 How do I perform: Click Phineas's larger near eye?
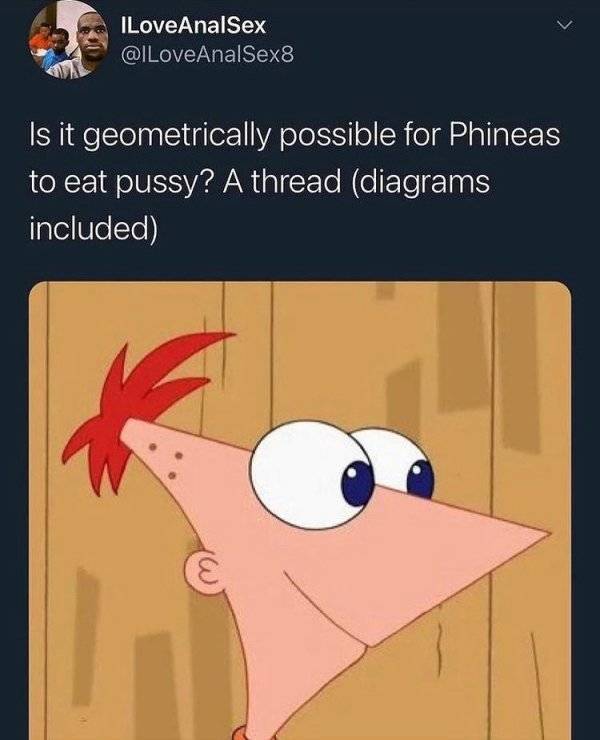[x=313, y=473]
